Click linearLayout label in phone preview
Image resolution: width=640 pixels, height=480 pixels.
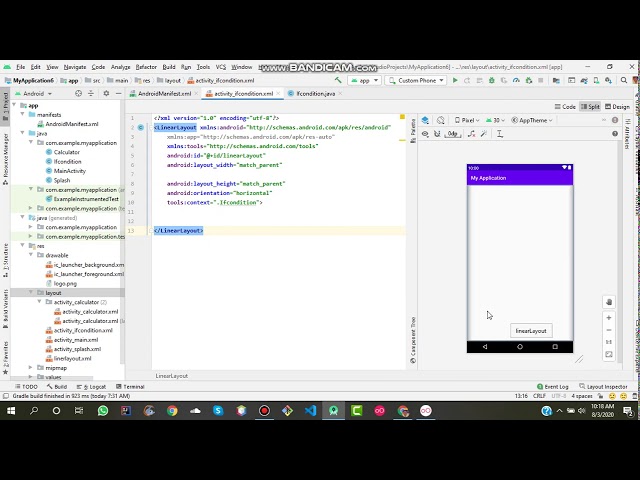coord(531,331)
